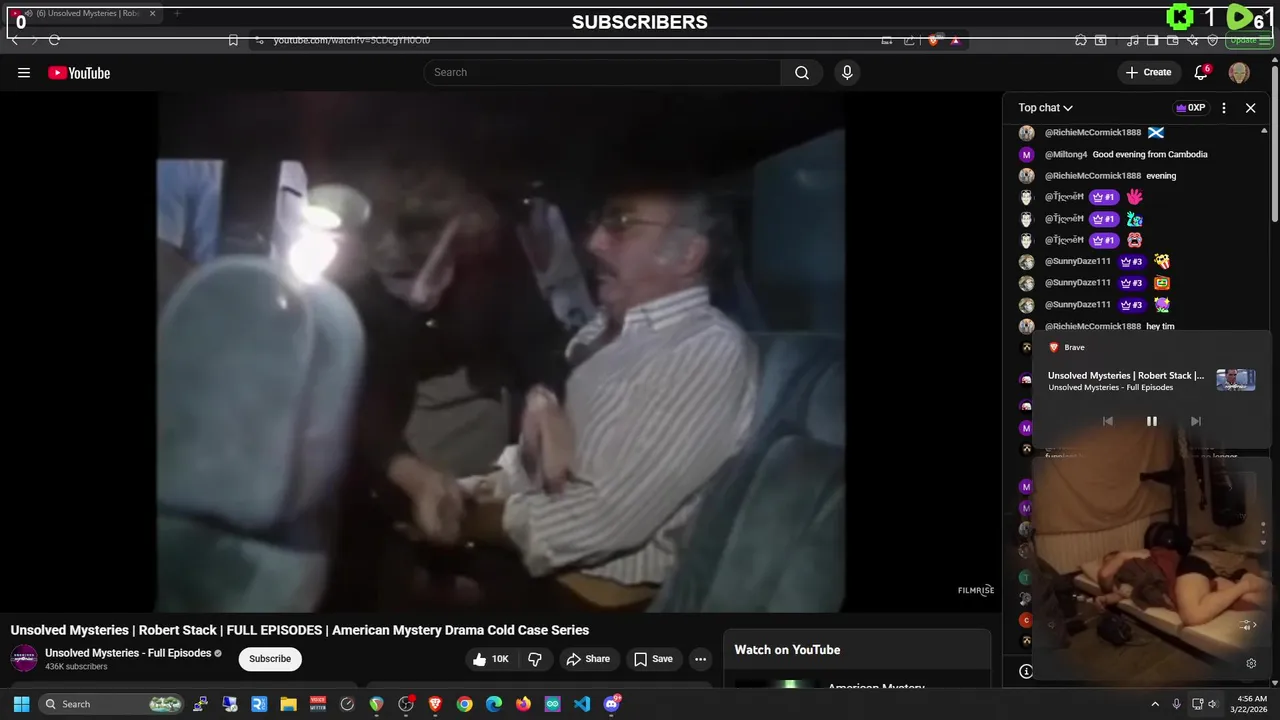Open live chat options three-dot menu
Viewport: 1280px width, 720px height.
pos(1224,108)
